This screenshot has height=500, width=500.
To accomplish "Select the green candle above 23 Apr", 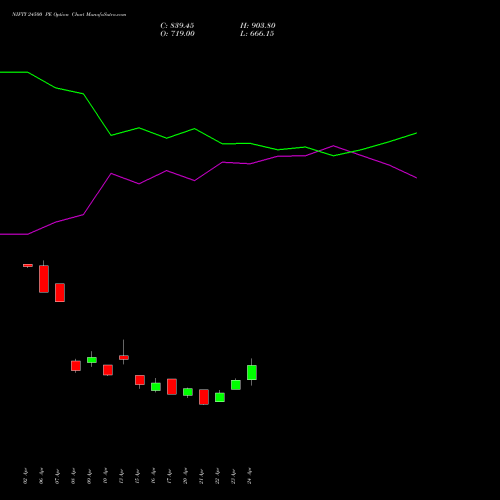I will tap(236, 385).
